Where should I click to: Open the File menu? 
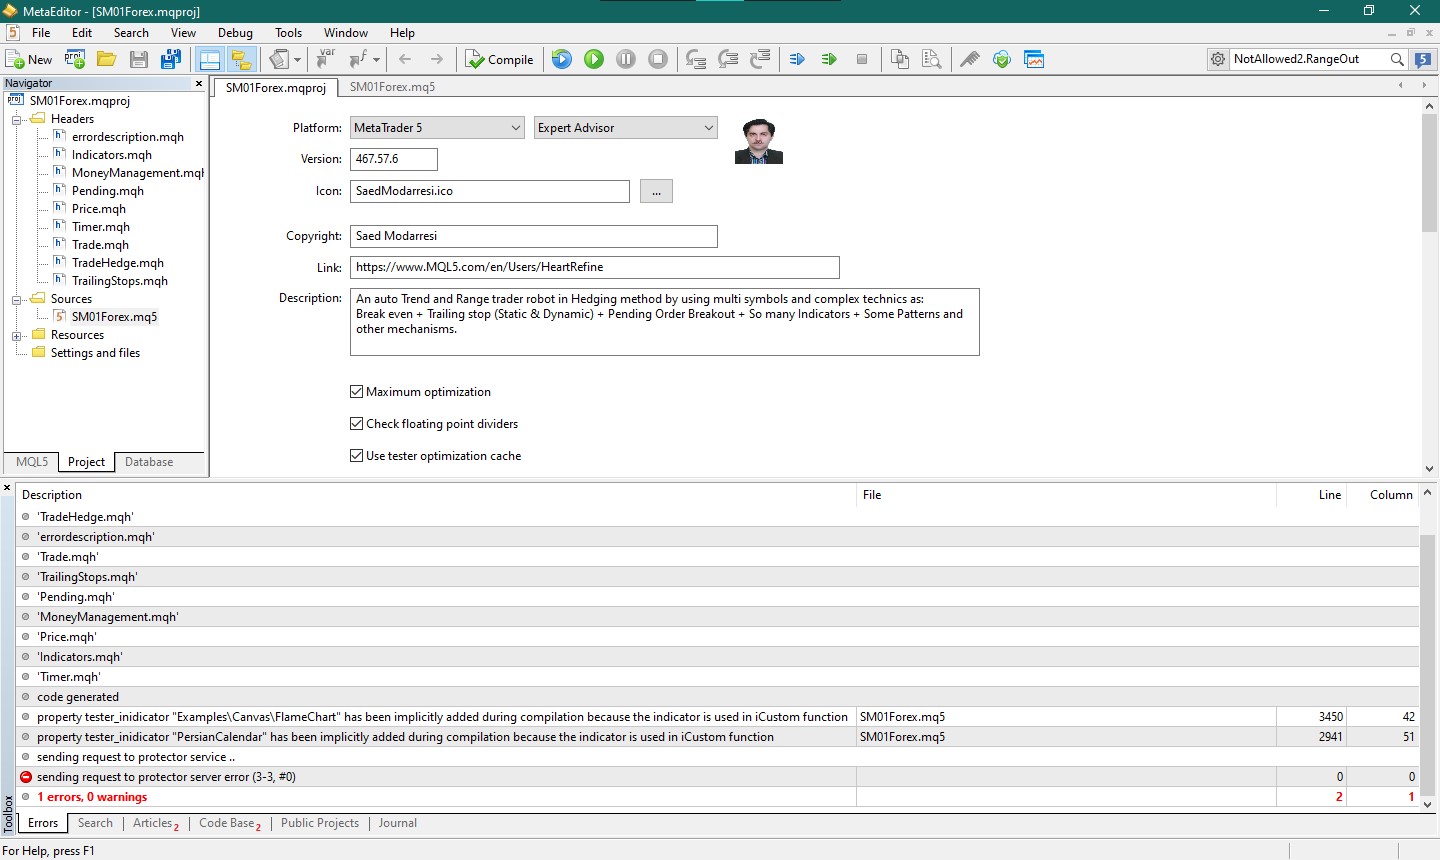click(x=41, y=33)
